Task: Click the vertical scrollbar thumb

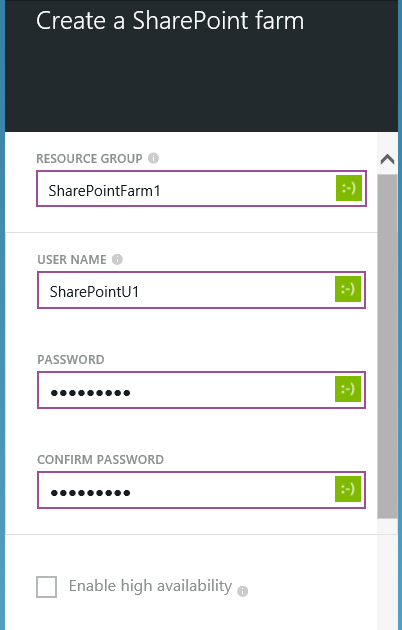Action: pyautogui.click(x=388, y=346)
